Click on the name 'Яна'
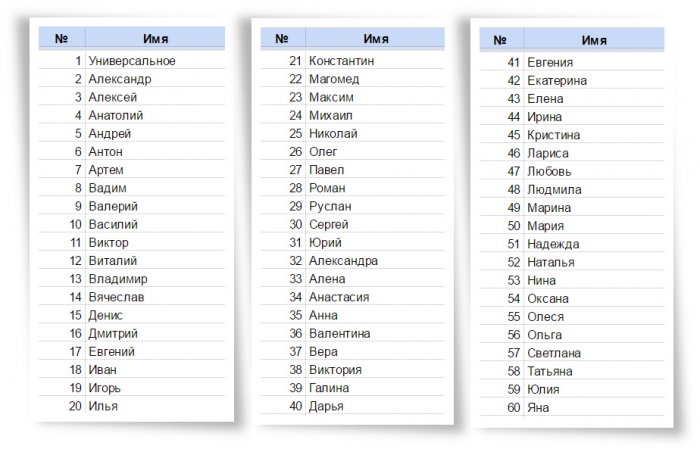Image resolution: width=700 pixels, height=452 pixels. tap(538, 408)
